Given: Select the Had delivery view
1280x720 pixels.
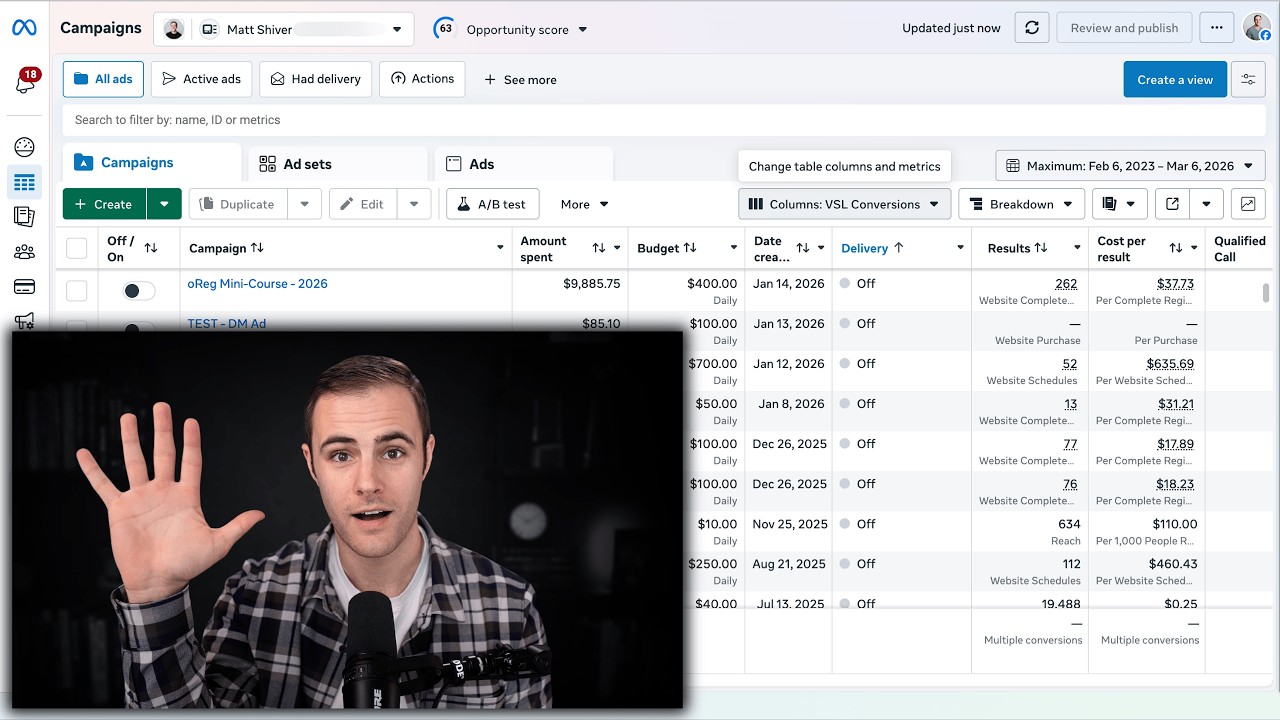Looking at the screenshot, I should [316, 79].
